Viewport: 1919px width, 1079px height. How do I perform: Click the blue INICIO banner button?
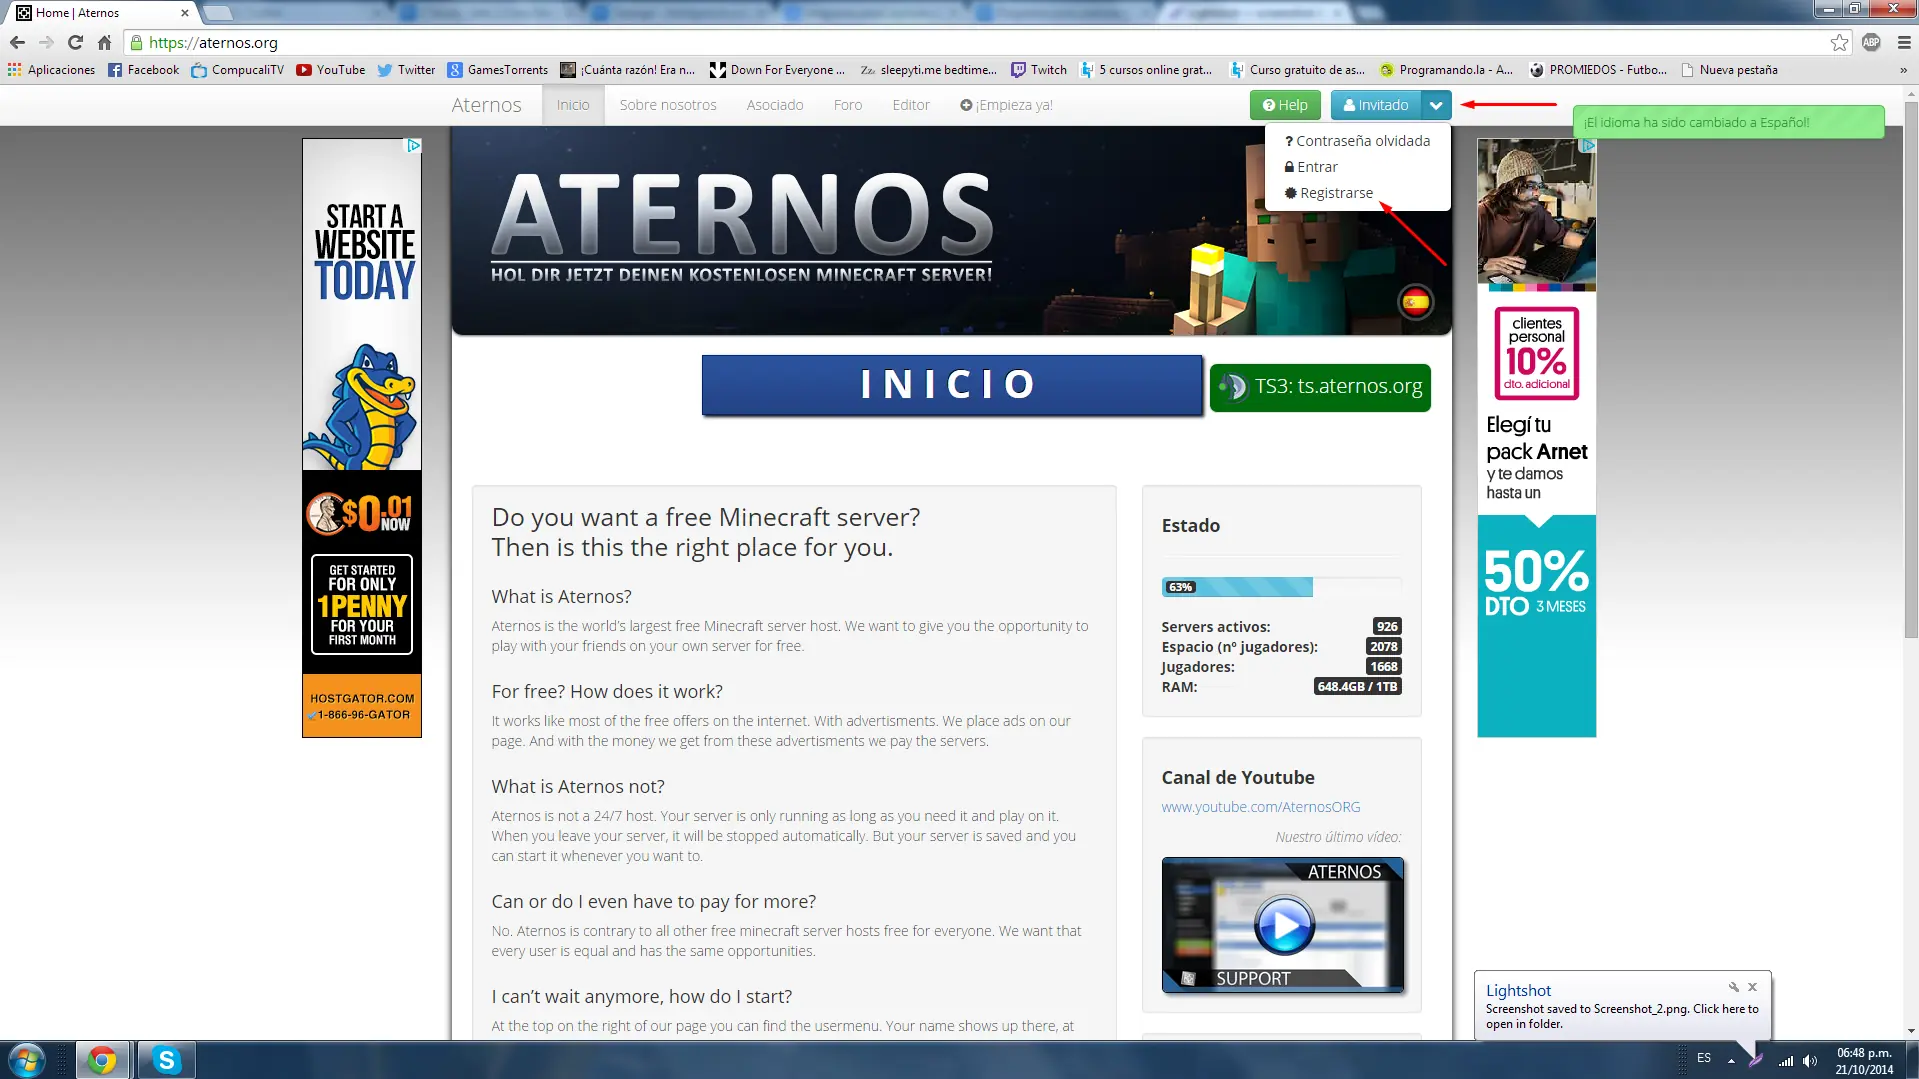click(952, 385)
